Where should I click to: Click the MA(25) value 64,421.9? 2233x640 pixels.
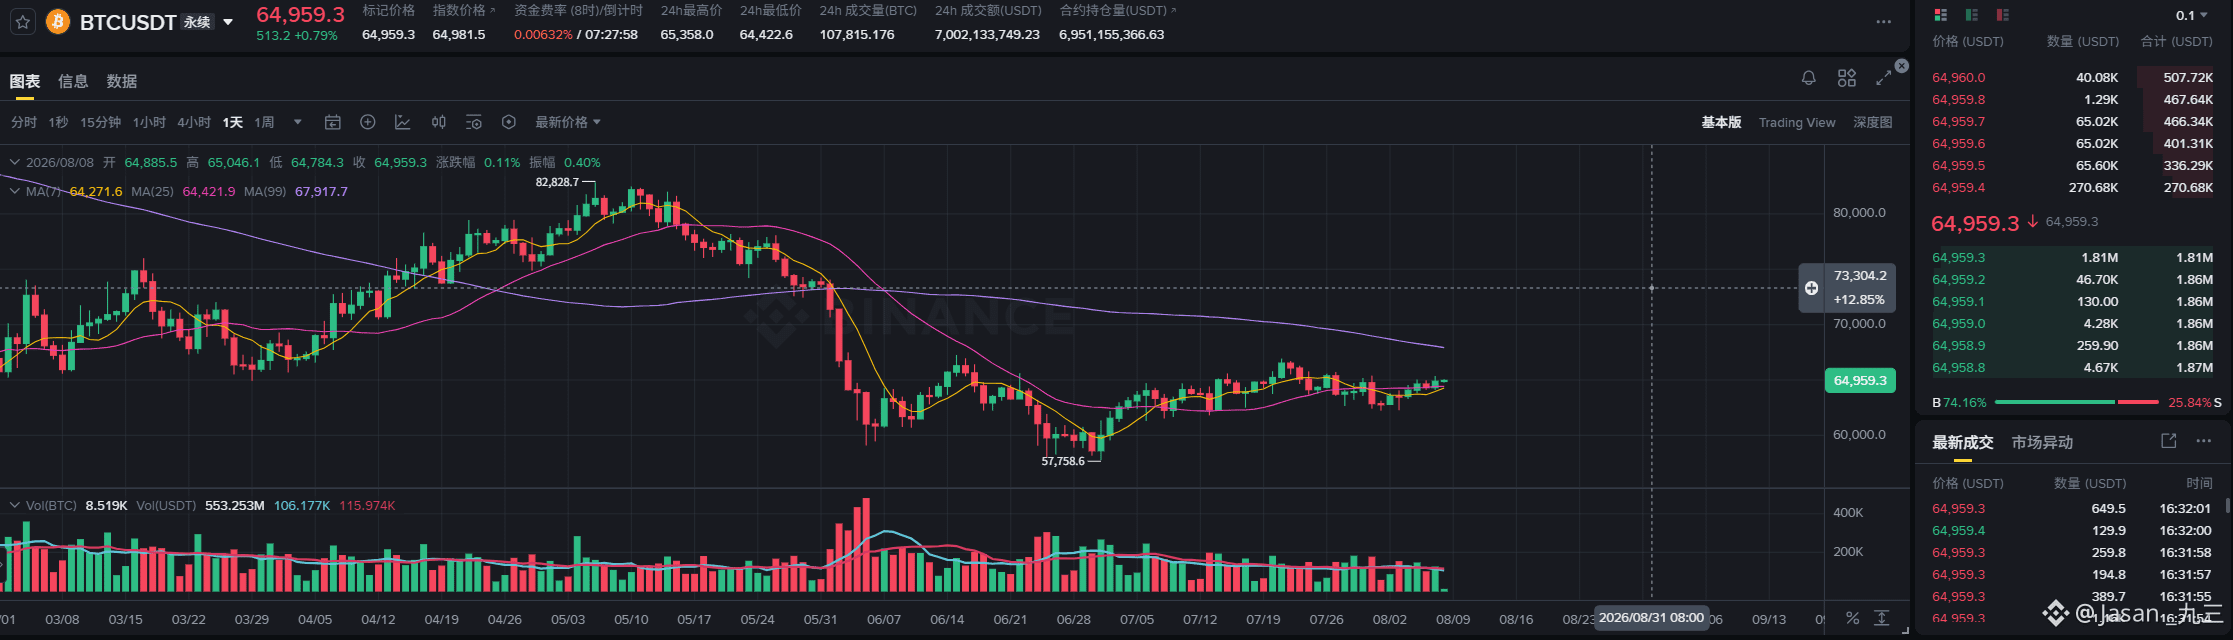click(209, 191)
